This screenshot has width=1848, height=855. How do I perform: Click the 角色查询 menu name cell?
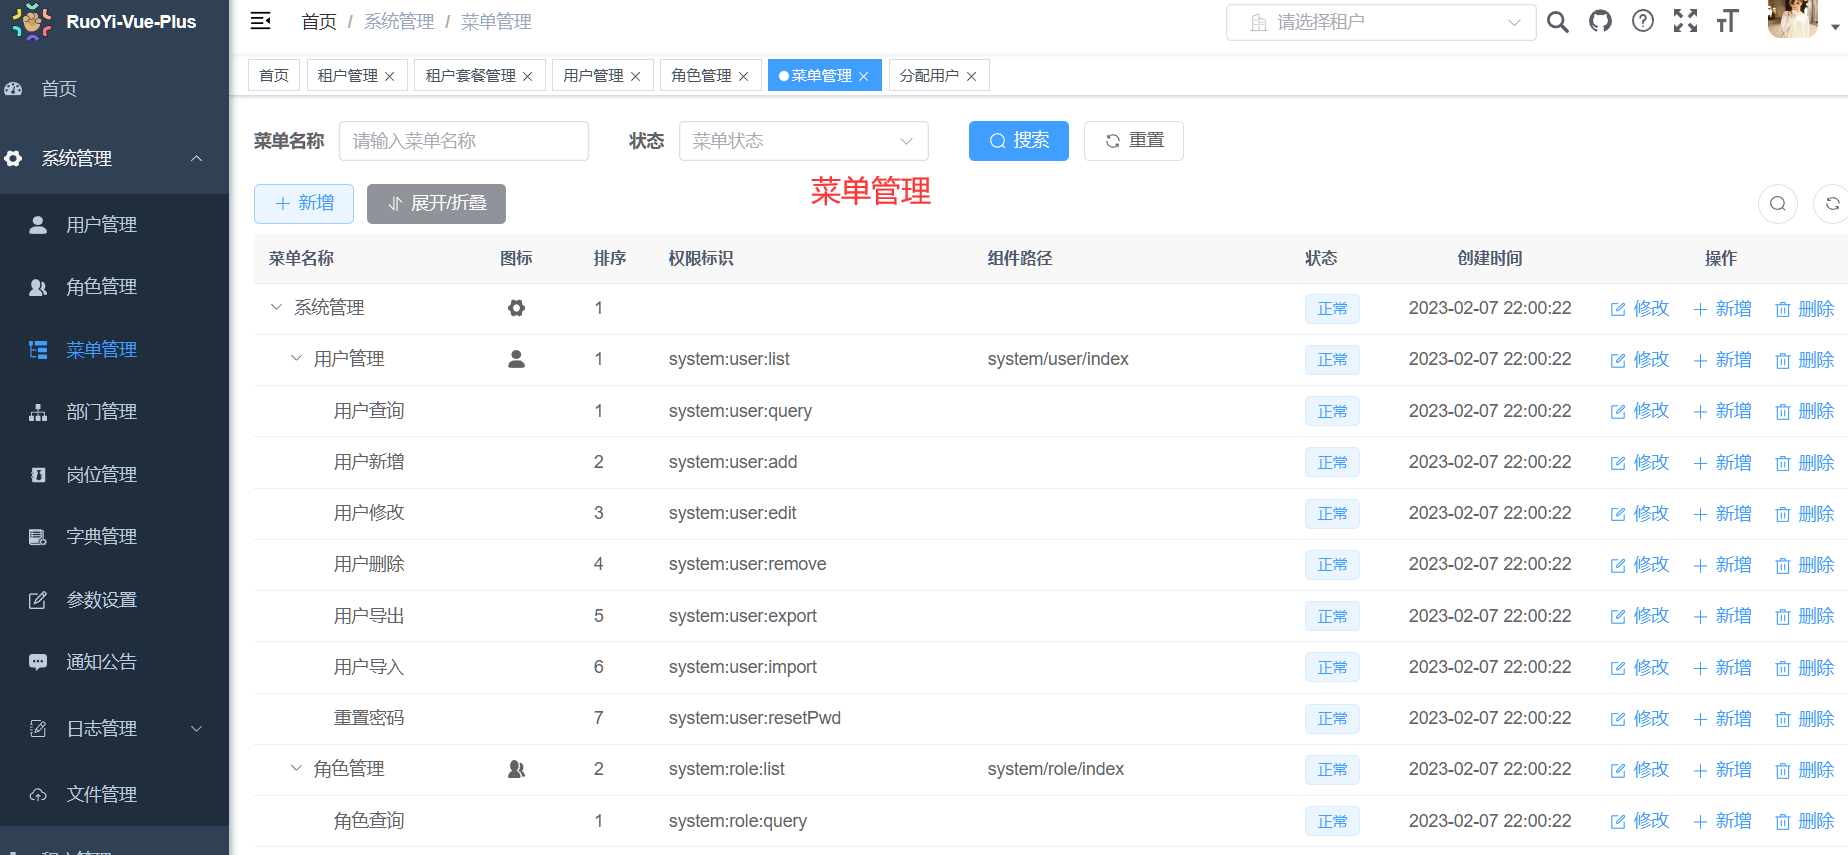coord(369,821)
